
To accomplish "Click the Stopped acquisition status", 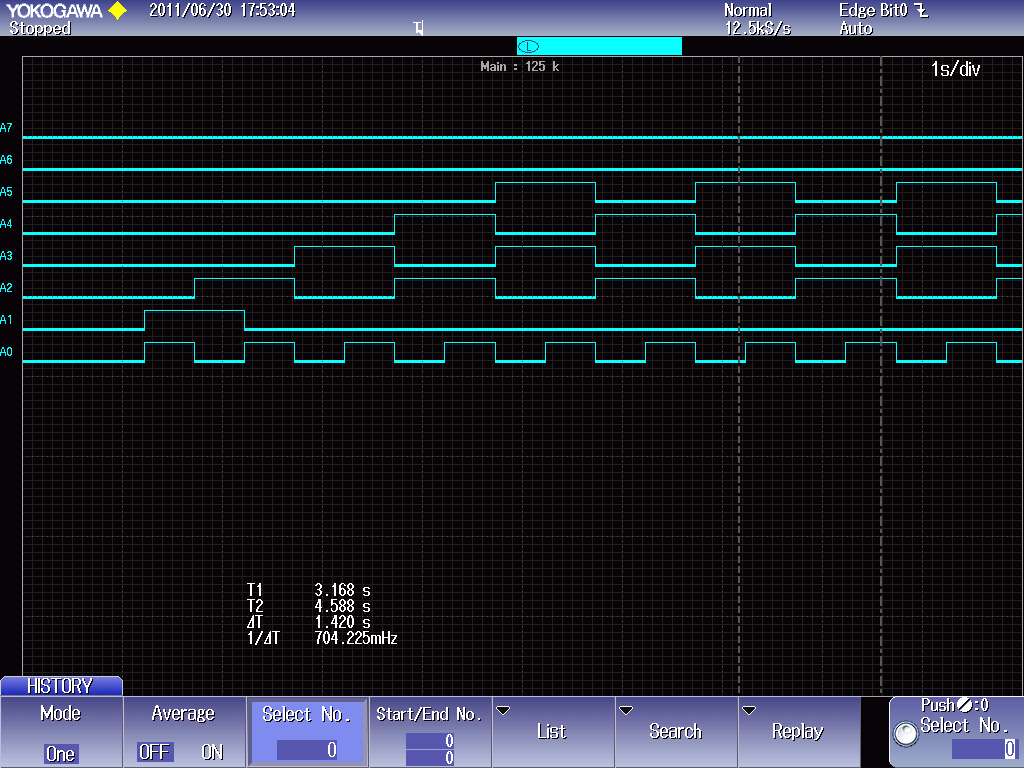I will click(x=40, y=28).
